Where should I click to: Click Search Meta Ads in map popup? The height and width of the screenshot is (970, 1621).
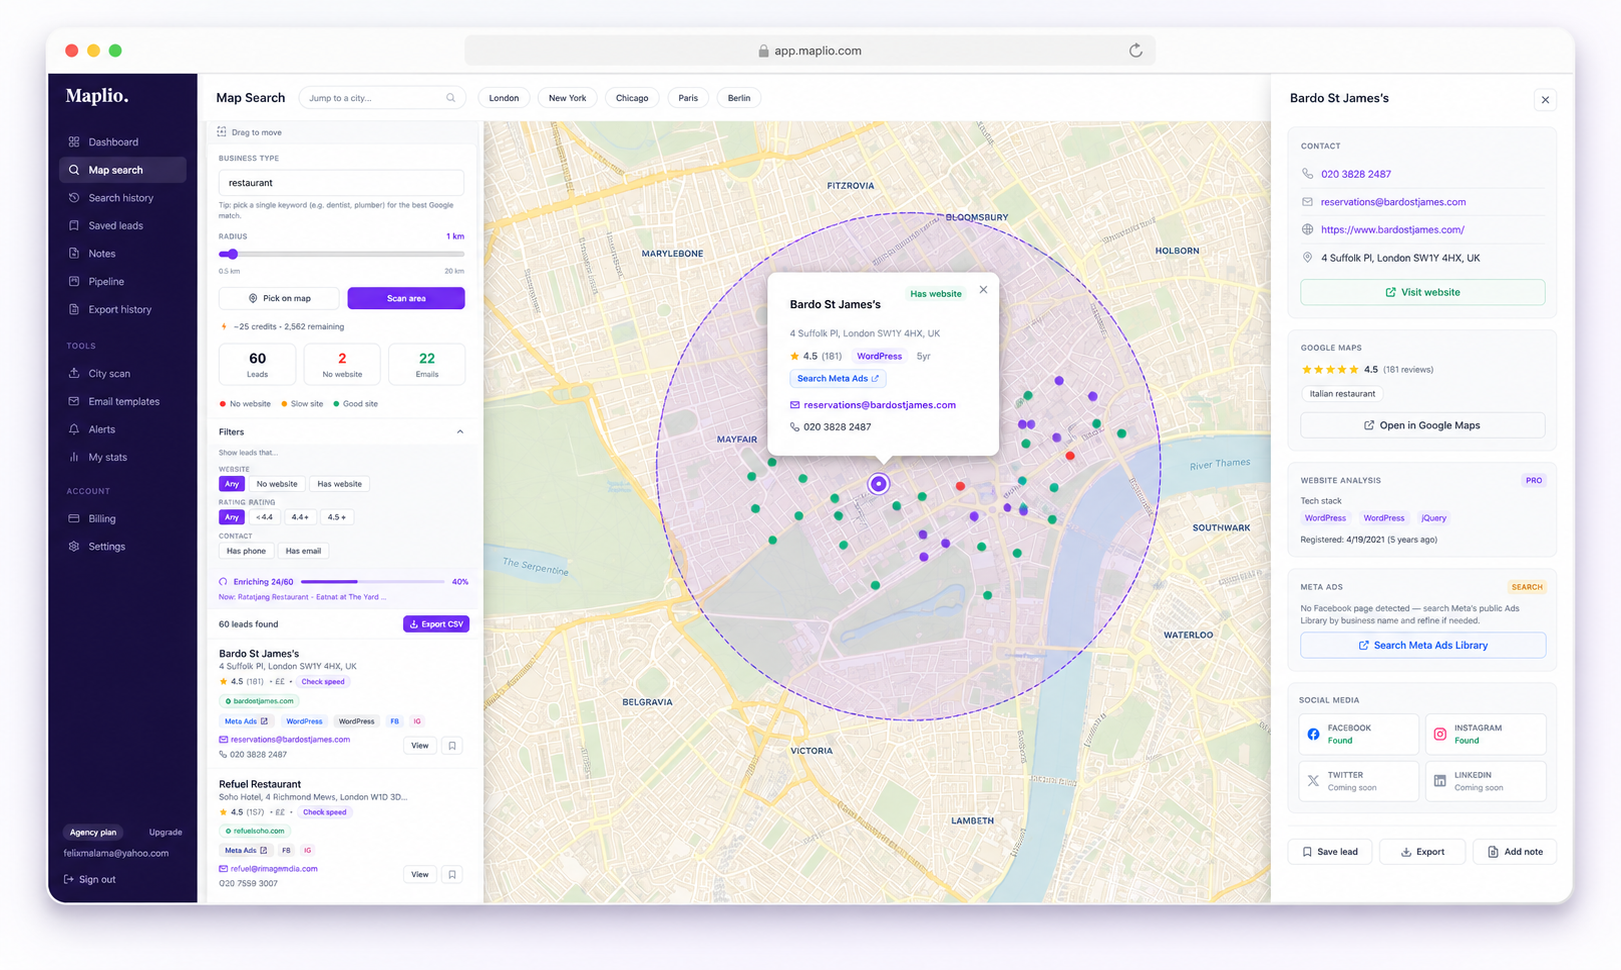tap(838, 379)
